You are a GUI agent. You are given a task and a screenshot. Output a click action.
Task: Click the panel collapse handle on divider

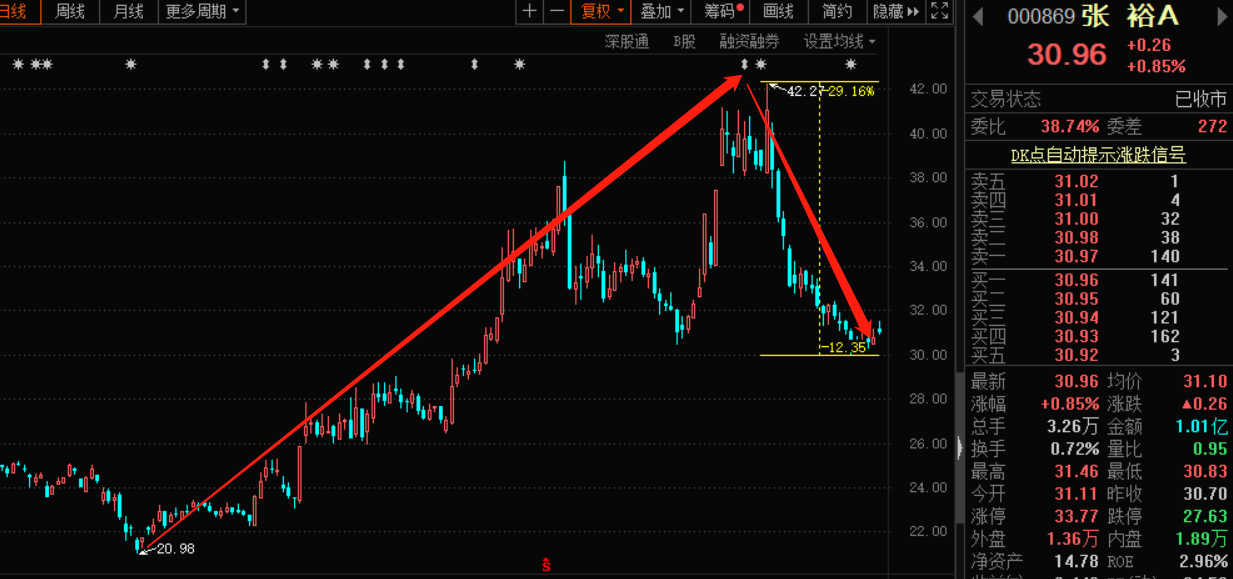[961, 448]
